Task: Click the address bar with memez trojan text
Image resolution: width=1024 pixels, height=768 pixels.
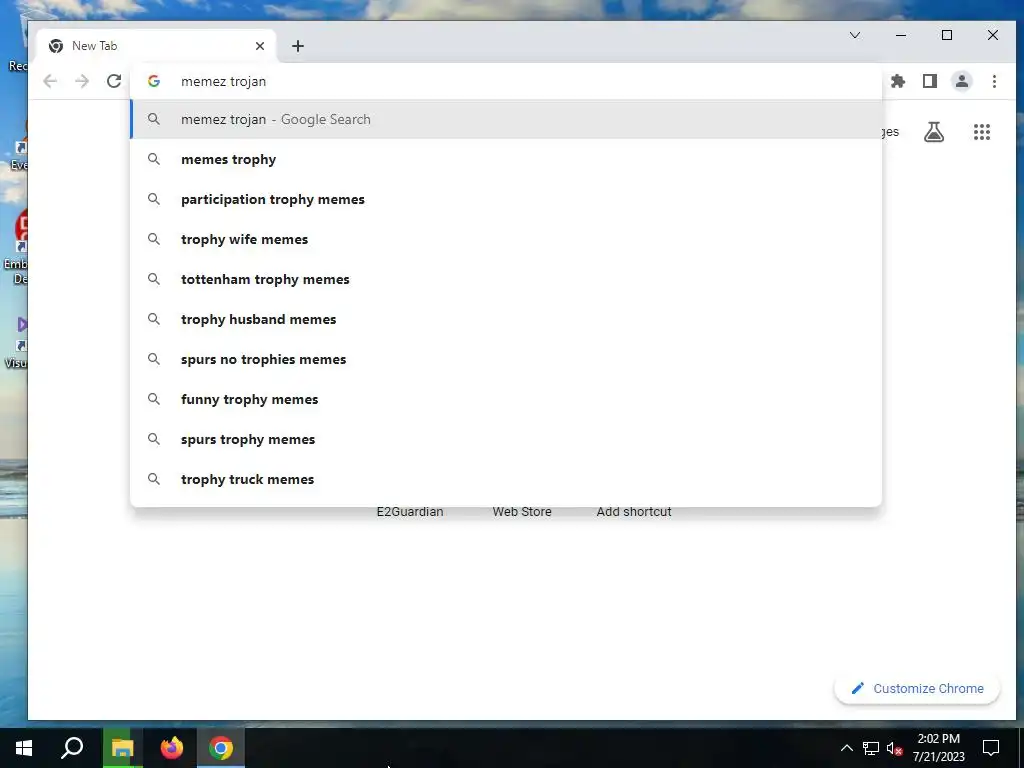Action: (x=503, y=82)
